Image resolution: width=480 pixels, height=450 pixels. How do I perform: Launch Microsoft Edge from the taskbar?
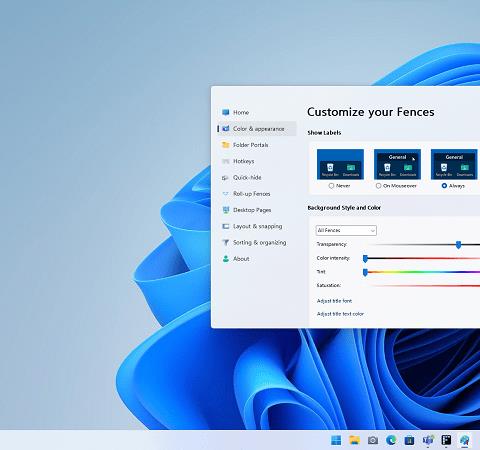tap(391, 440)
